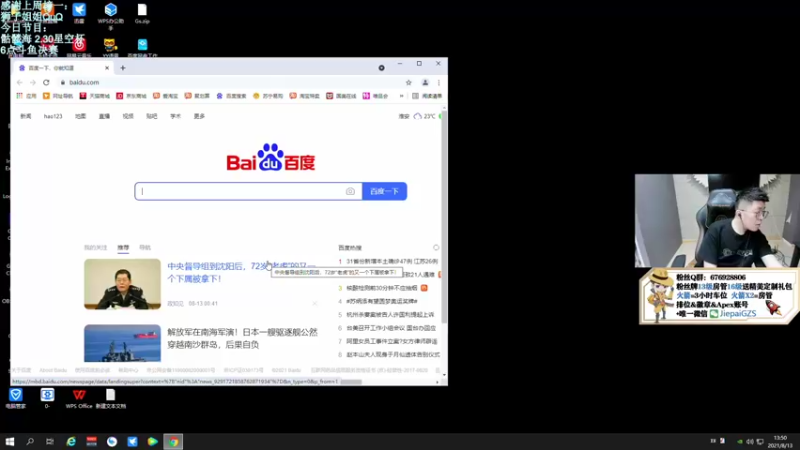Screen dimensions: 800x450
Task: Open the 新闻 link in Baidu top nav
Action: [26, 116]
